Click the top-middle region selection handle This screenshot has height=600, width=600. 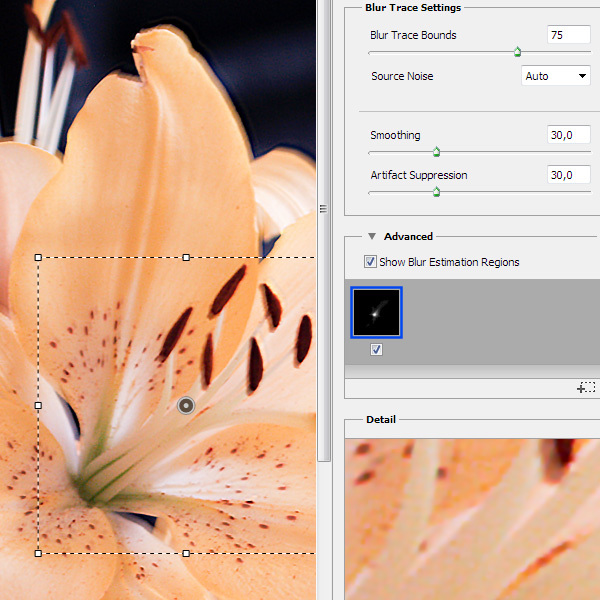[186, 257]
